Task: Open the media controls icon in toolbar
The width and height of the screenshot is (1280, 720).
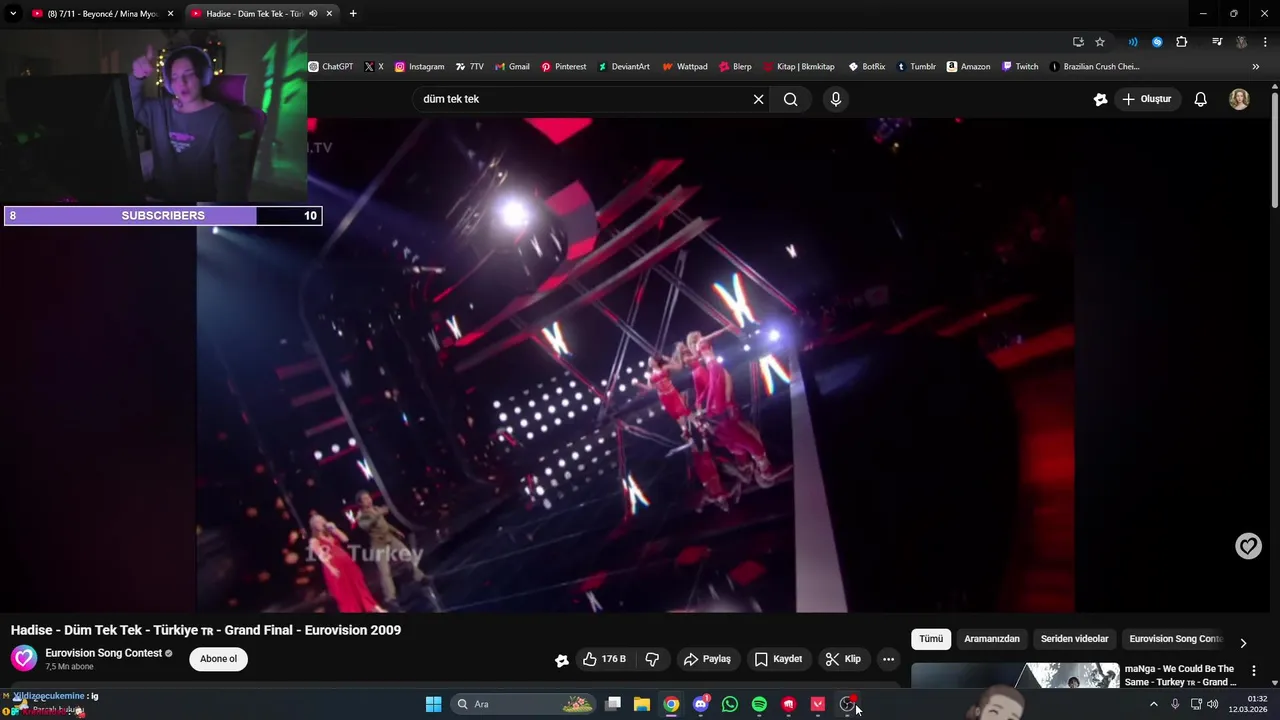Action: tap(1217, 42)
